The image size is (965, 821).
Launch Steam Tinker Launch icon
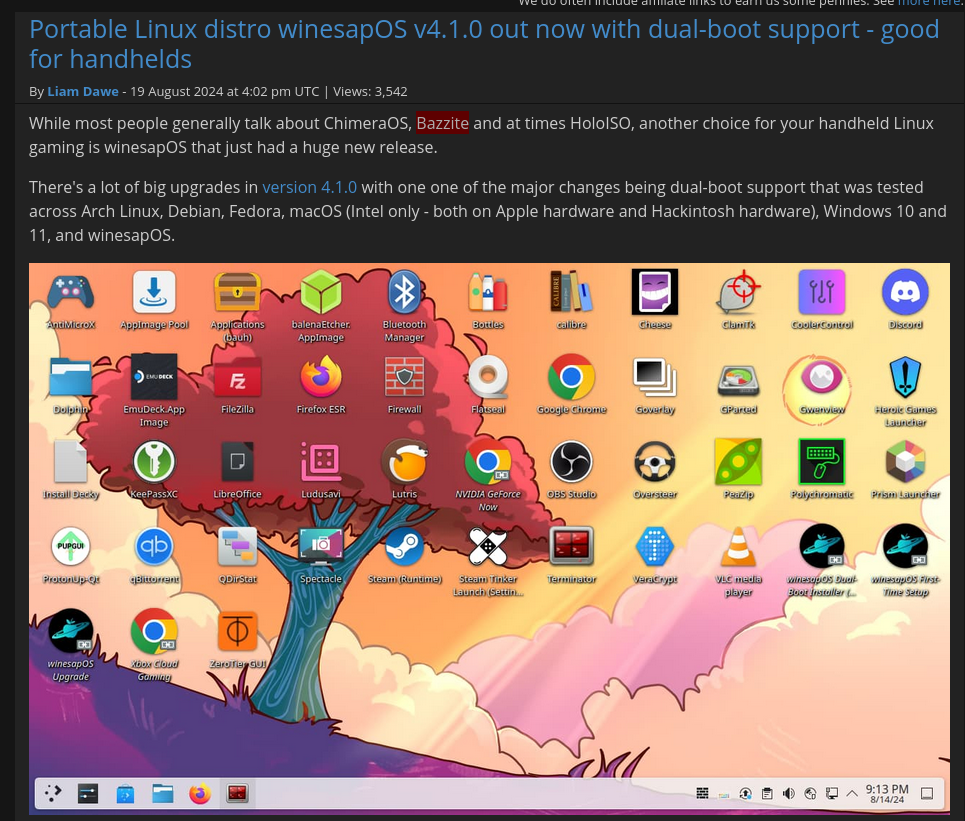[488, 546]
